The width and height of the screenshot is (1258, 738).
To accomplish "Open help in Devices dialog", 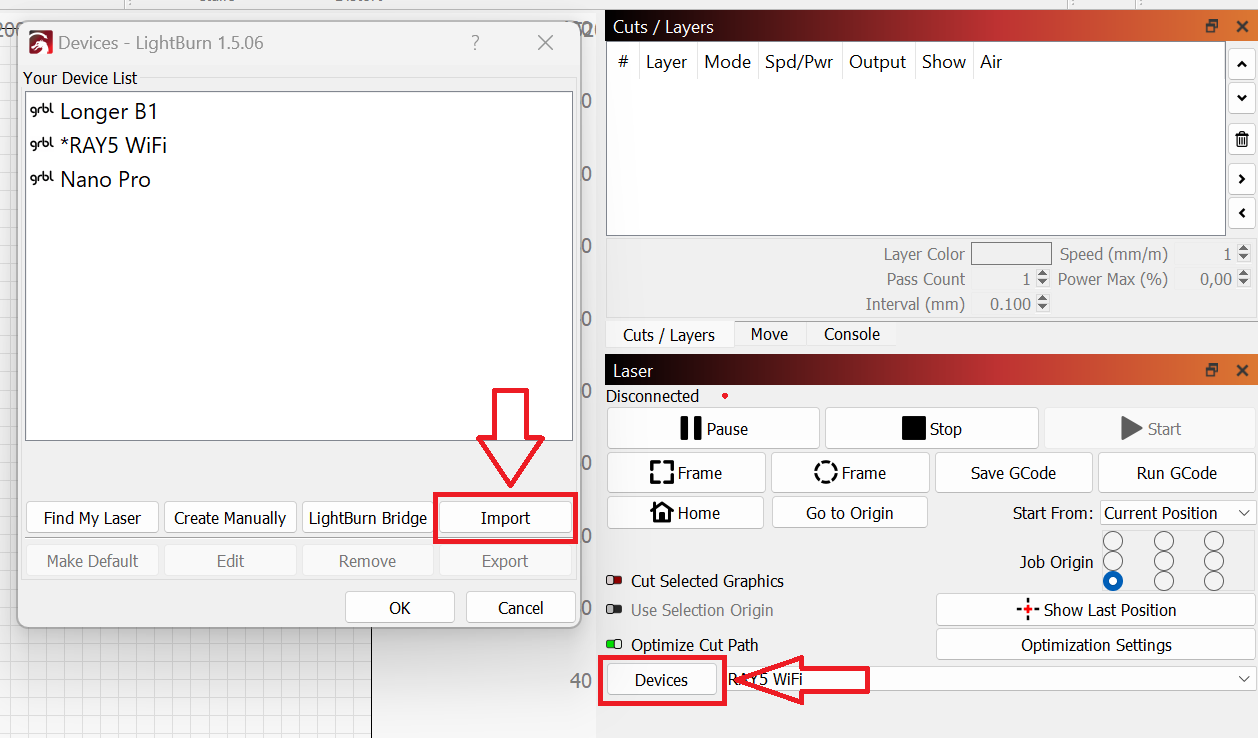I will tap(475, 43).
